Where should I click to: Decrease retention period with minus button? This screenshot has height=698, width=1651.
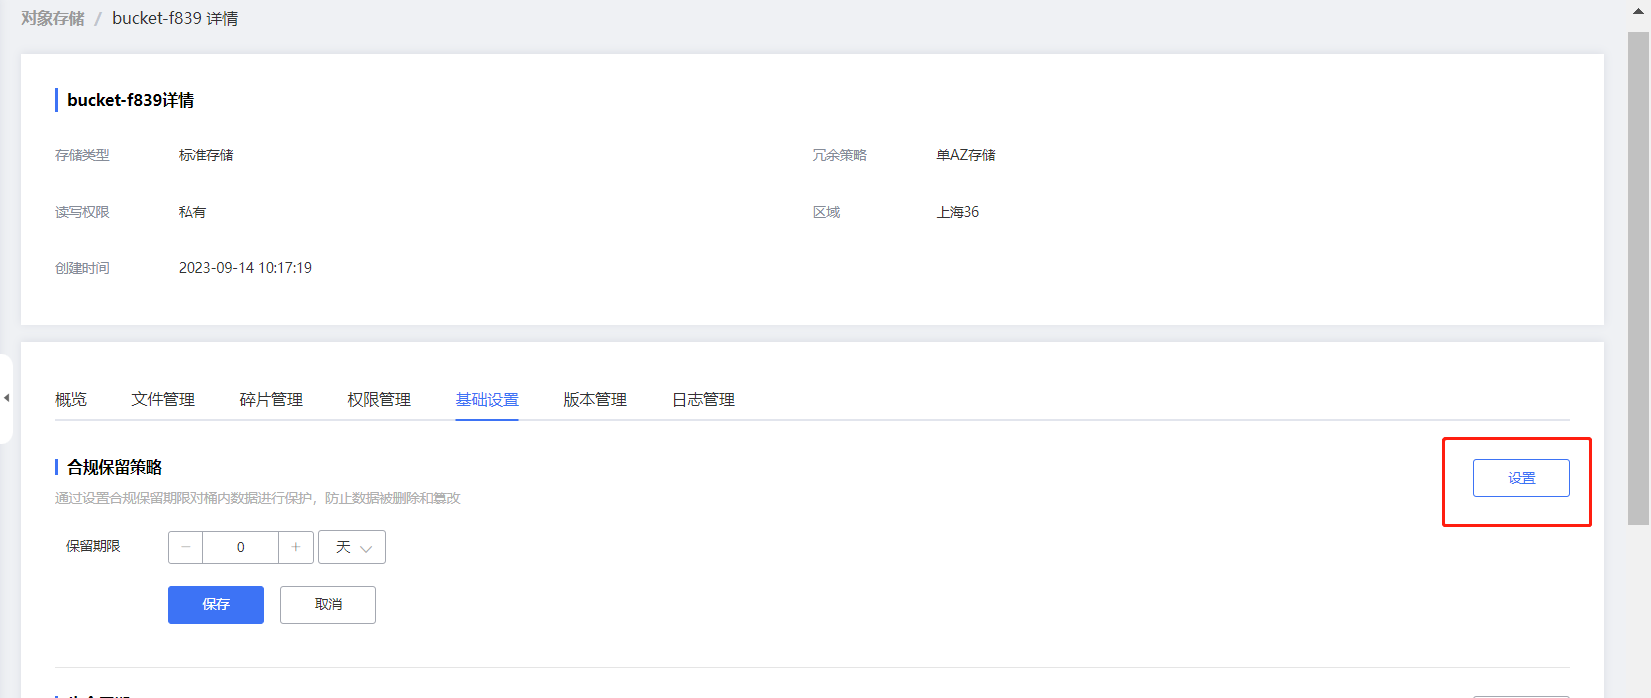click(185, 547)
